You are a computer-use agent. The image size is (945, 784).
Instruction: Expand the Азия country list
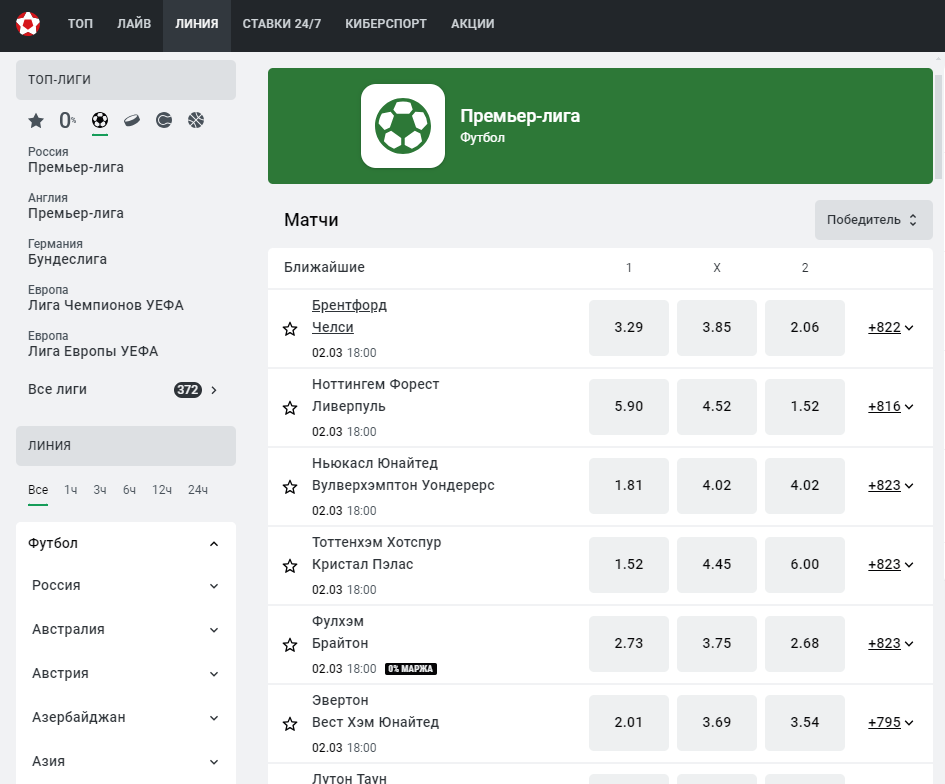(213, 762)
